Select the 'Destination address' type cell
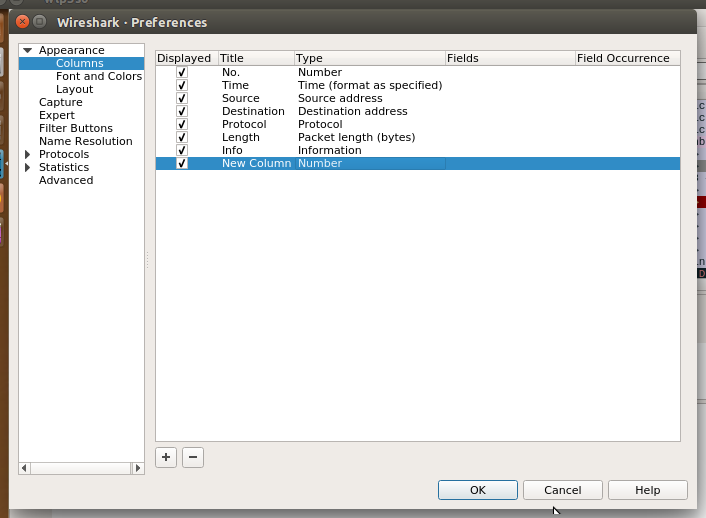The image size is (706, 518). [353, 111]
